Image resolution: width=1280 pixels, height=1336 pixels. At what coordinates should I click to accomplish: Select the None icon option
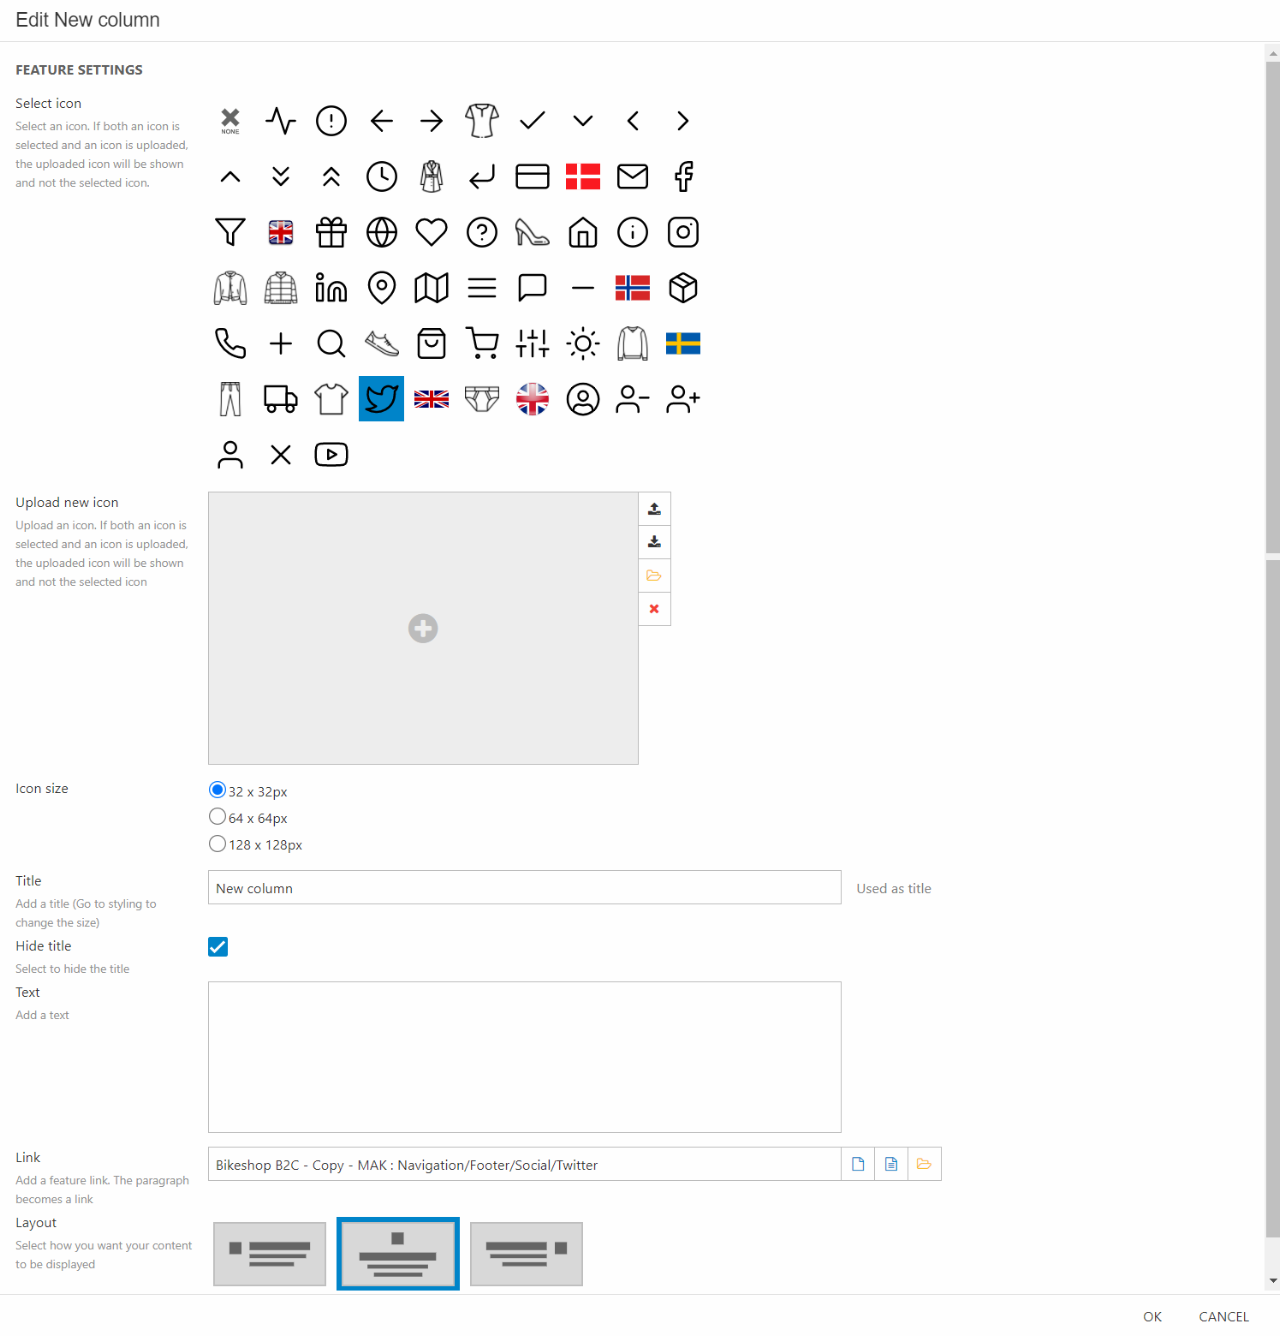coord(230,121)
